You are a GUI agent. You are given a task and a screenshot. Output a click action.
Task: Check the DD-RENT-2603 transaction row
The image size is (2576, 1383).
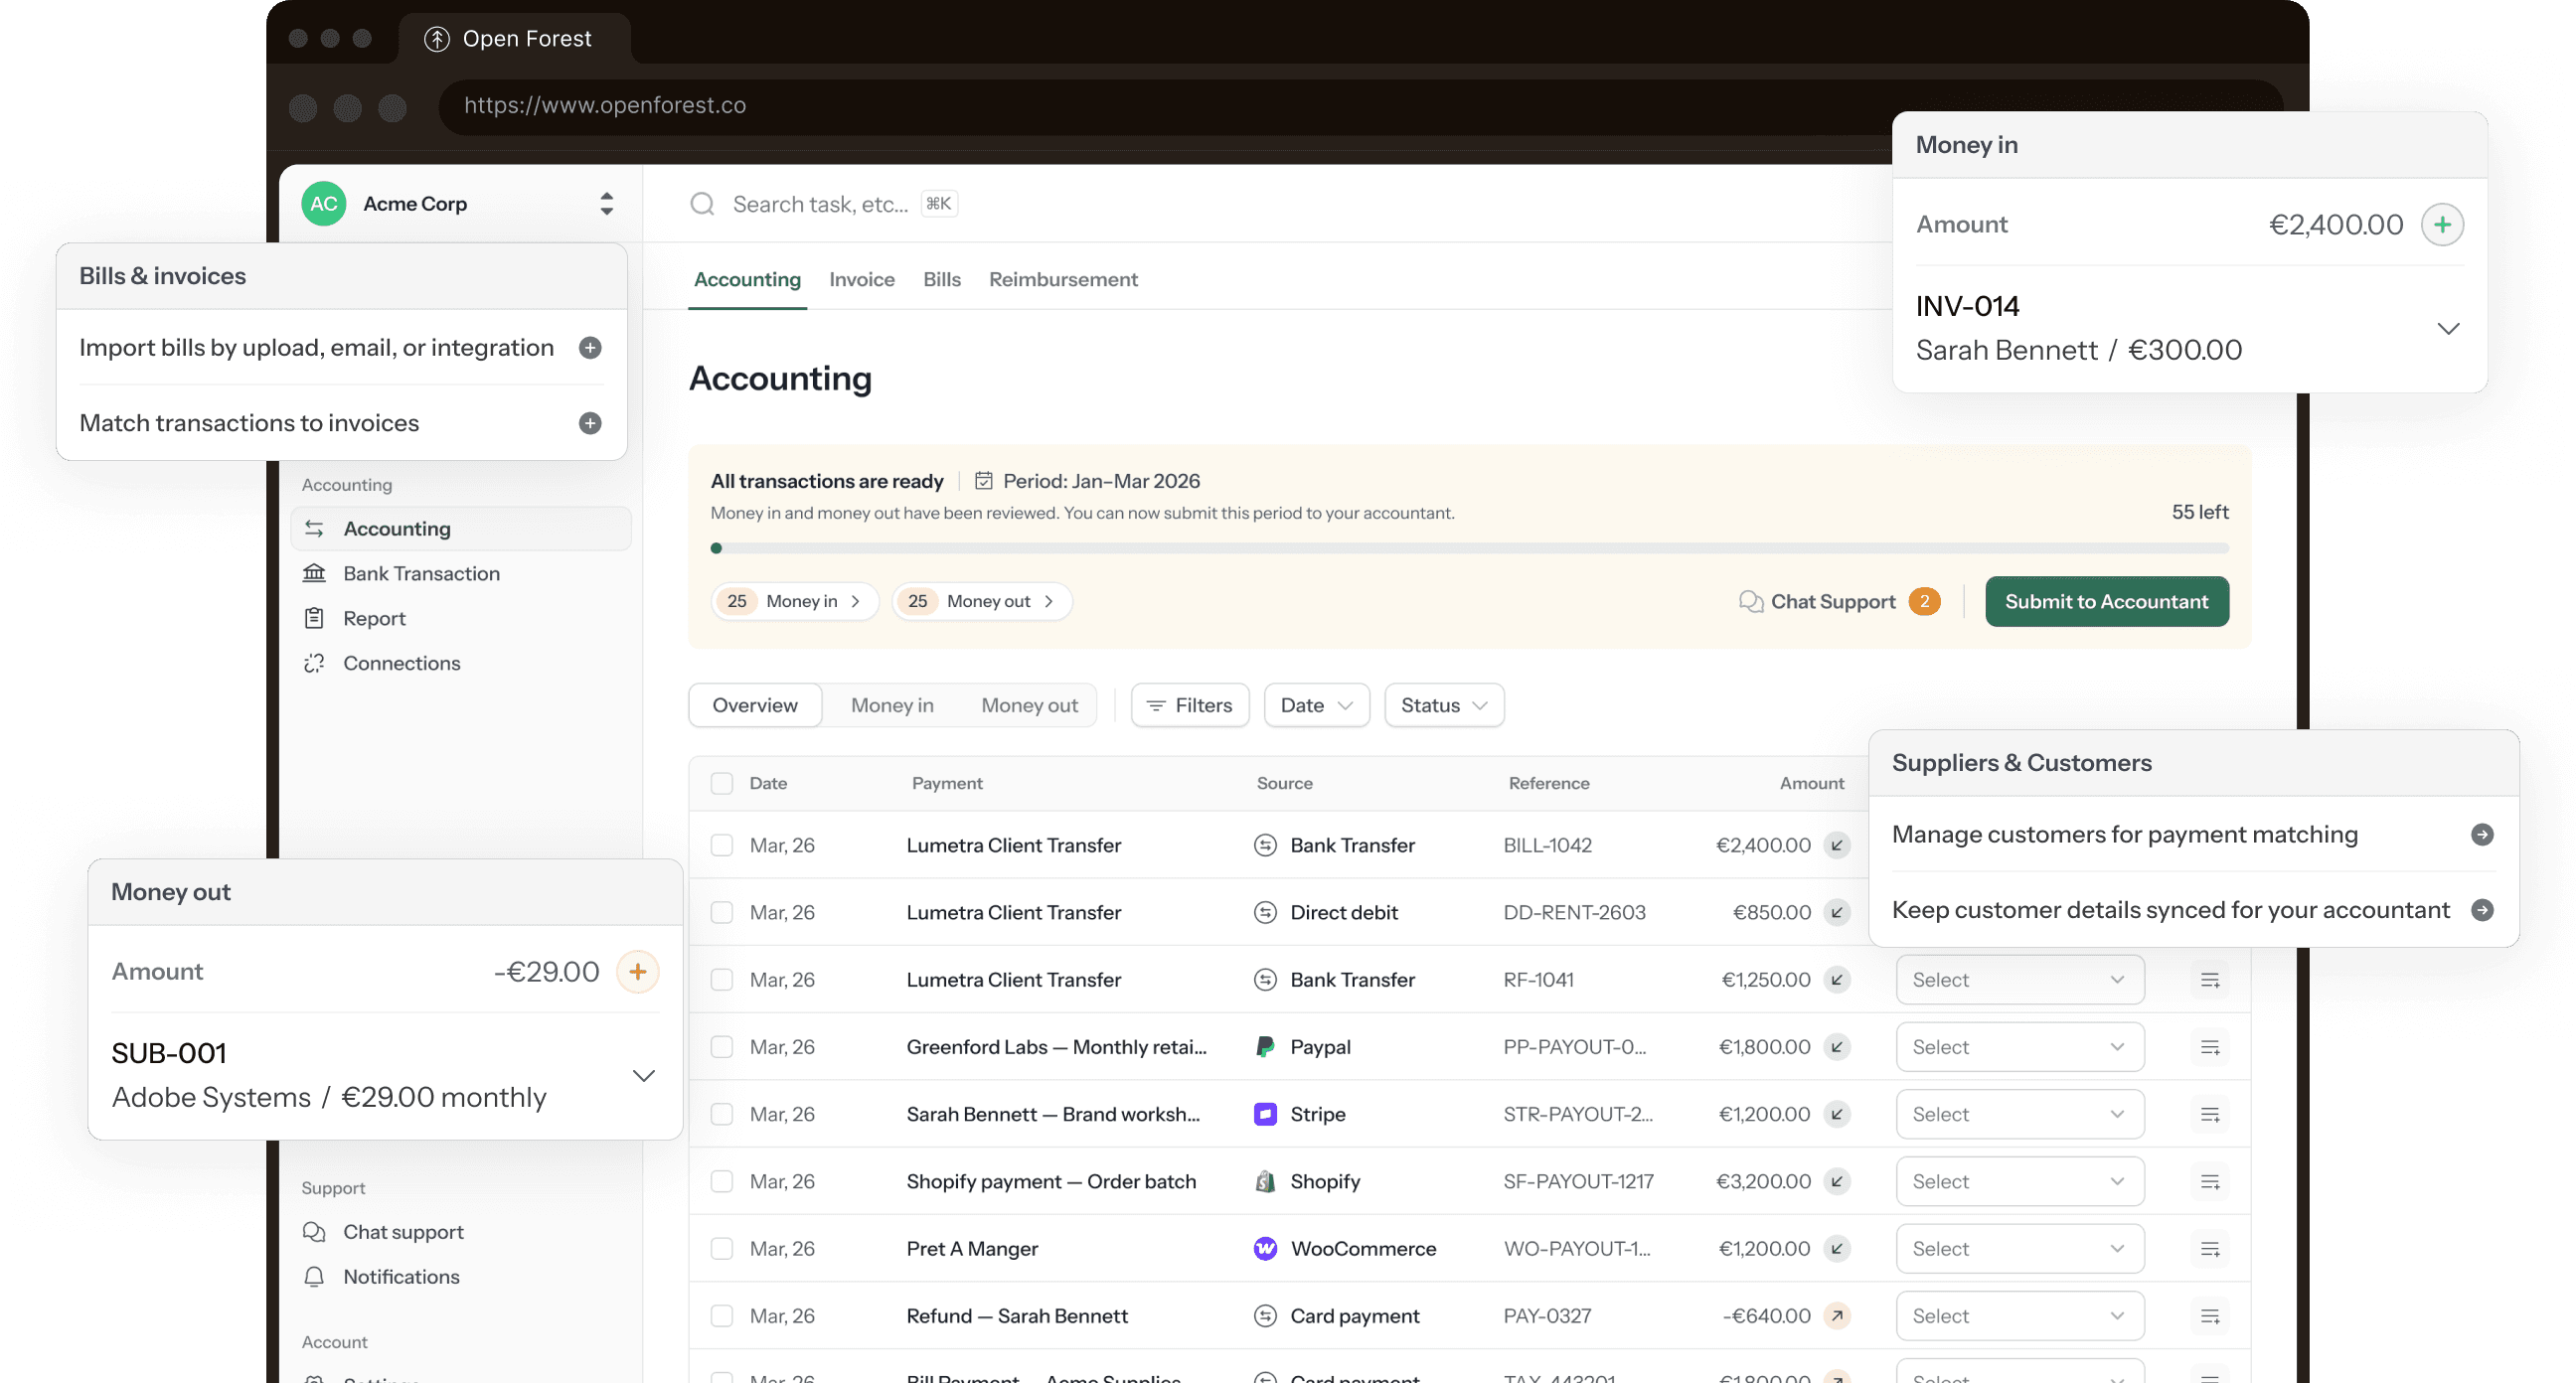pos(721,913)
